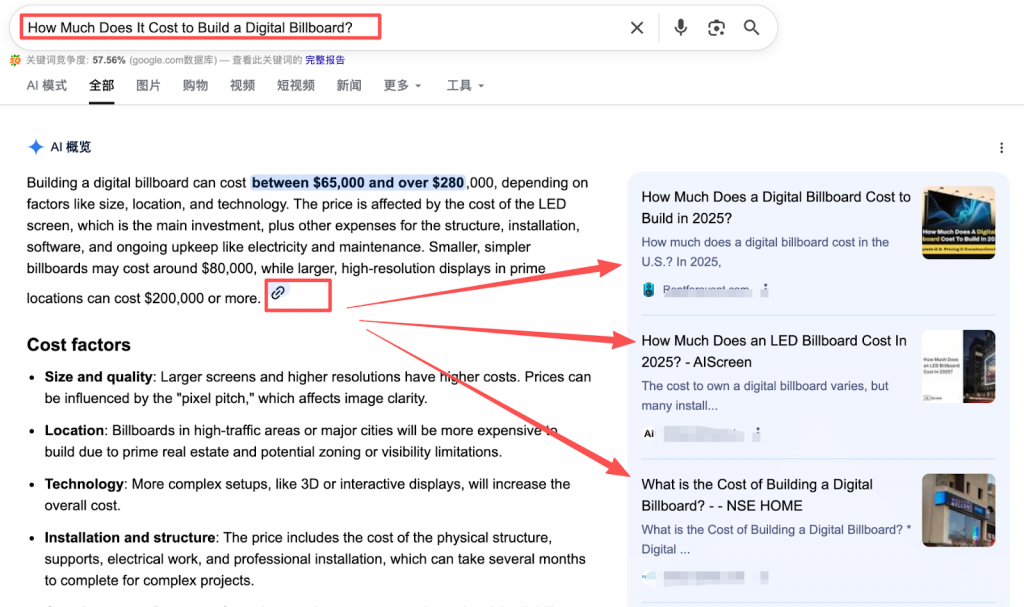Clear the search box text
The image size is (1024, 607).
point(637,28)
